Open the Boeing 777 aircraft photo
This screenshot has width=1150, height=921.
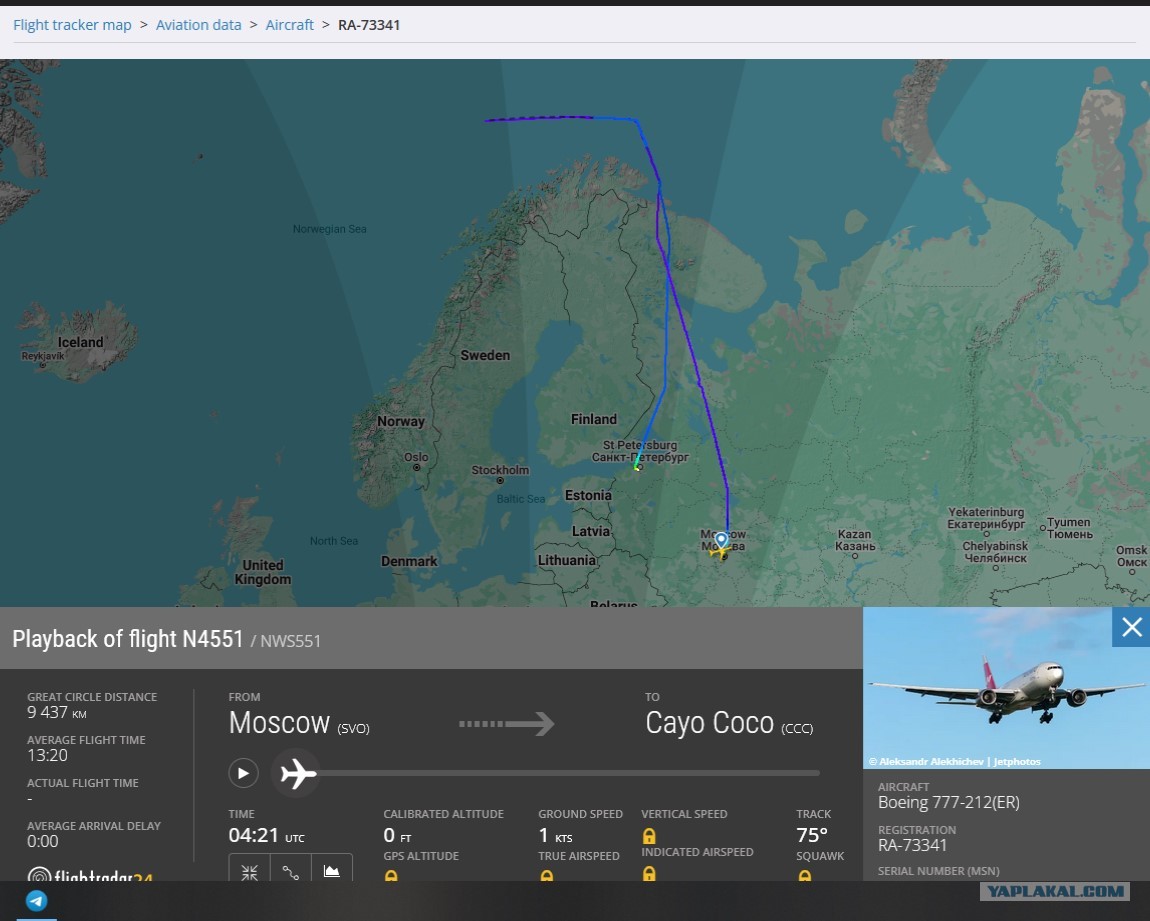[x=1006, y=688]
